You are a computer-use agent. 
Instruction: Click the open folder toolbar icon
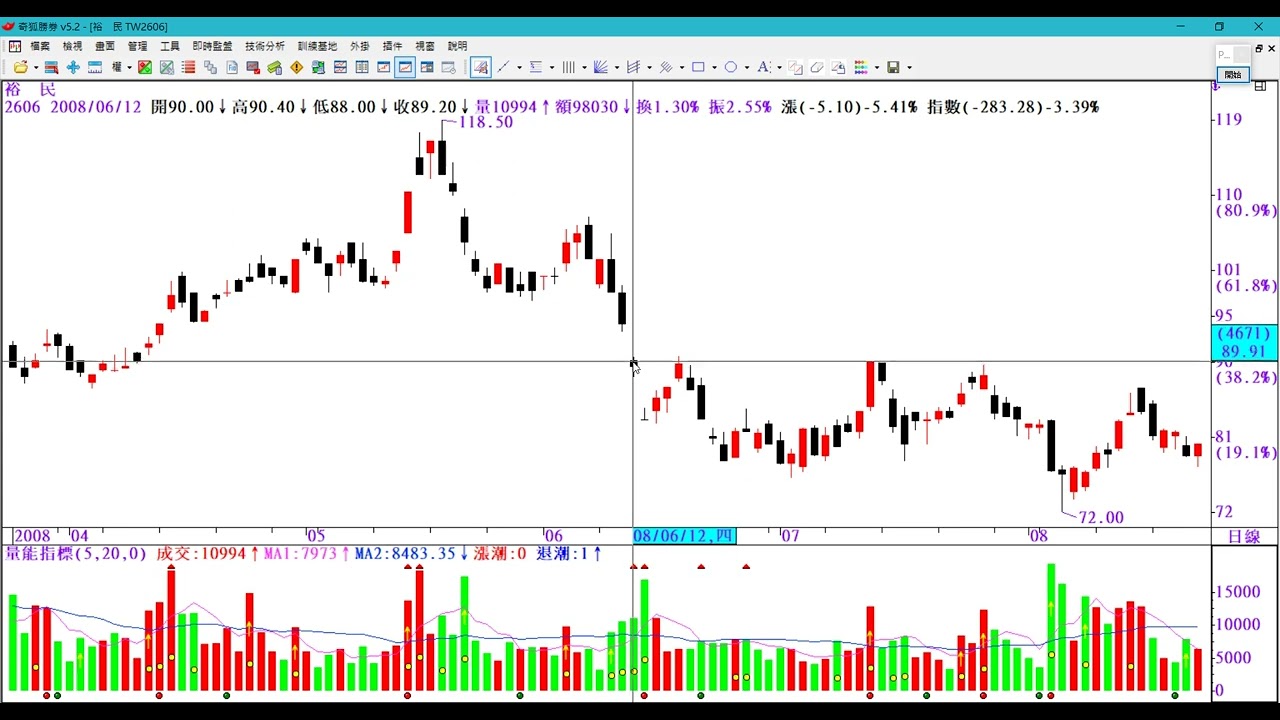(x=21, y=67)
